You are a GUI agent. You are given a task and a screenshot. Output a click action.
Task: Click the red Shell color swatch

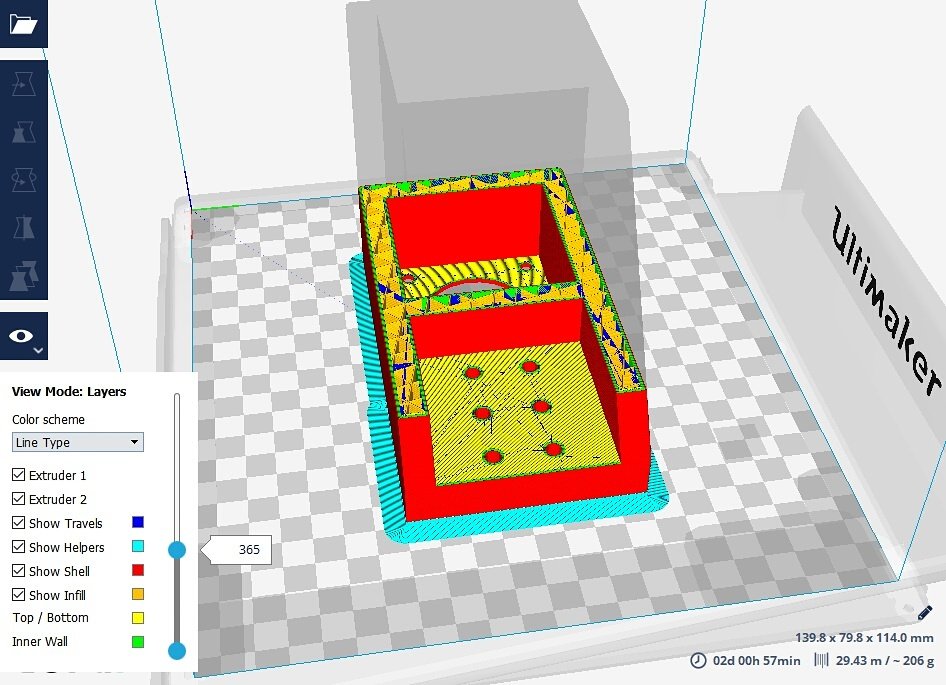coord(138,570)
